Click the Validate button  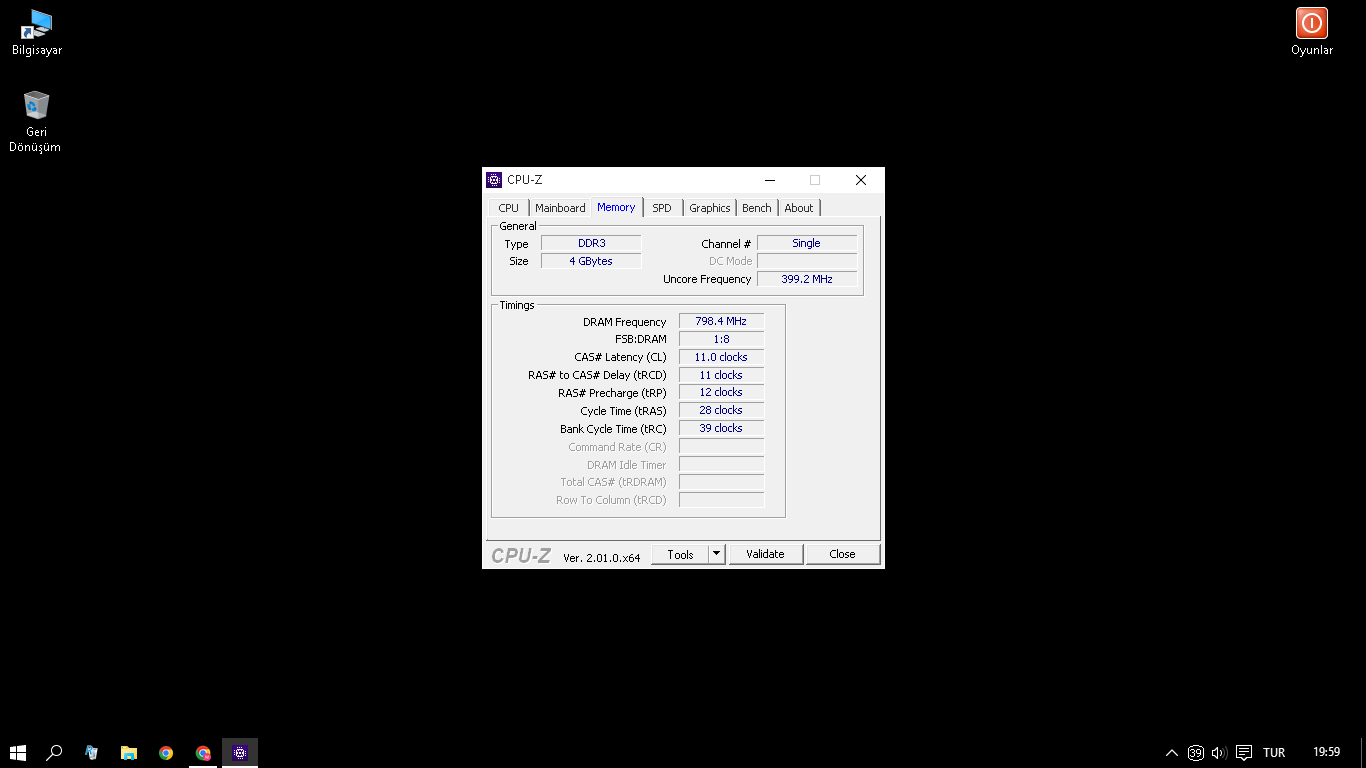click(x=766, y=554)
